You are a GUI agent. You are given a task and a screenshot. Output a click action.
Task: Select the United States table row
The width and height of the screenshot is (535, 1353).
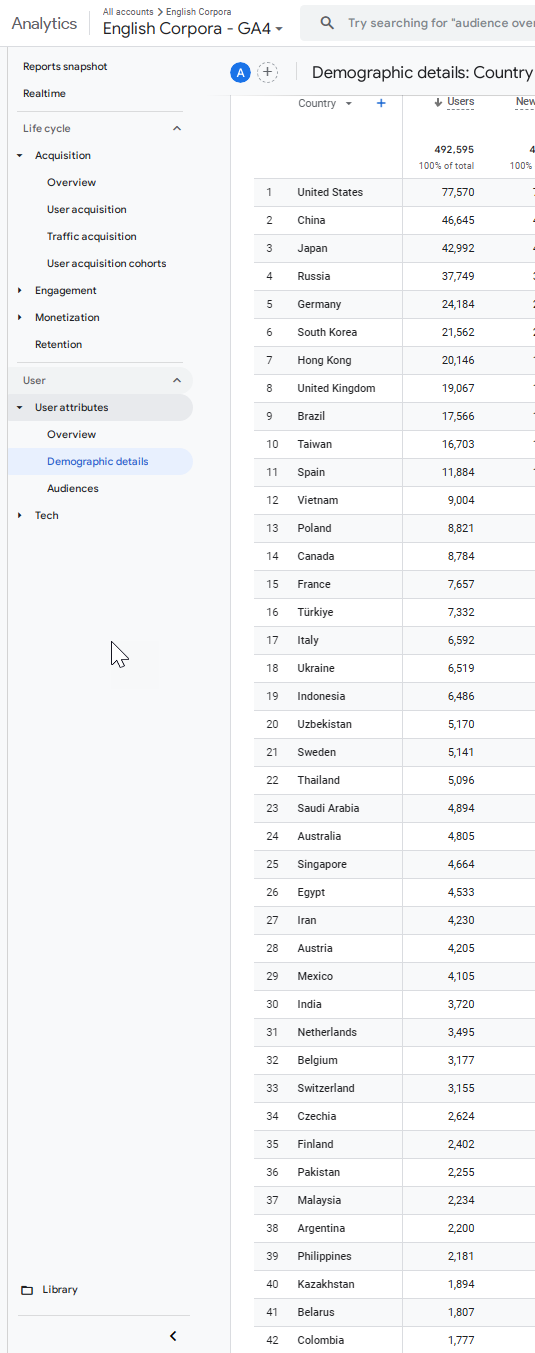394,192
